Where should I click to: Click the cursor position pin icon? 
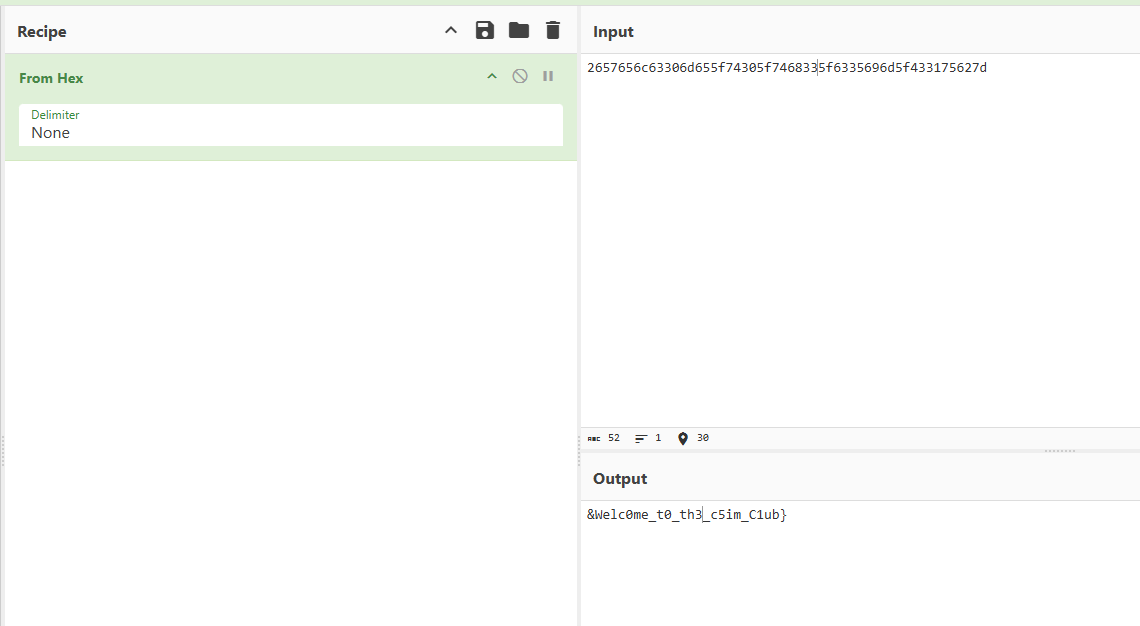coord(683,439)
